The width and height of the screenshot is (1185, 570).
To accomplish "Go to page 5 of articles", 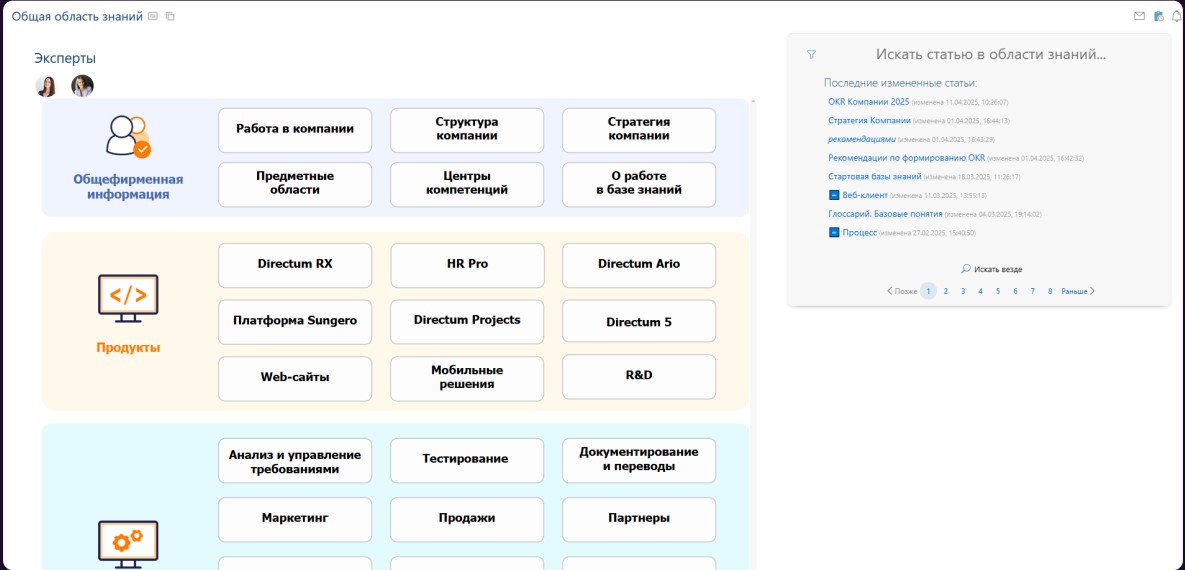I will click(x=998, y=291).
